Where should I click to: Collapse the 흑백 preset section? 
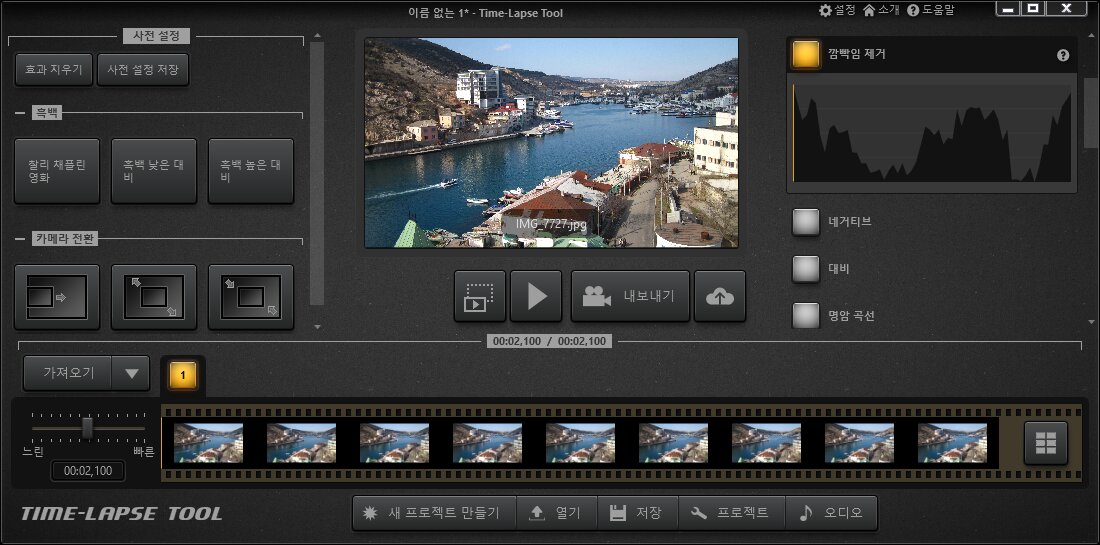coord(19,113)
